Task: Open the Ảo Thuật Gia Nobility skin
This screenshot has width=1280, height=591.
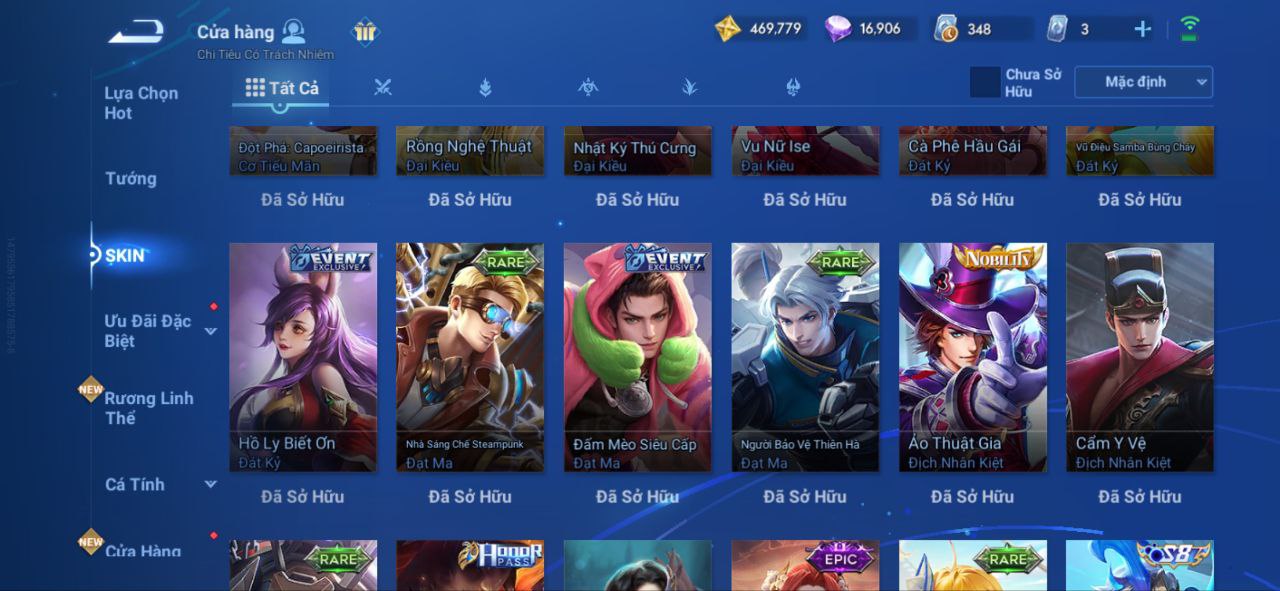Action: (973, 357)
